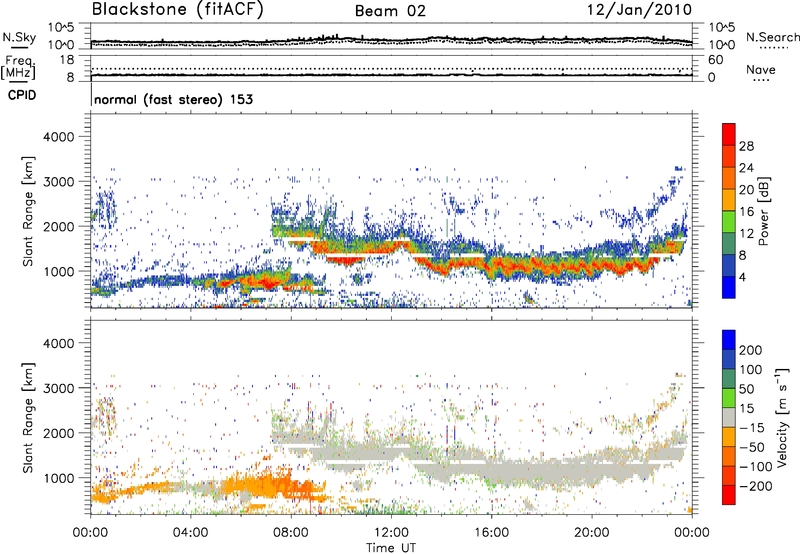Pick the red bottom segment of Velocity colorbar
Screen dimensions: 800x554
729,495
